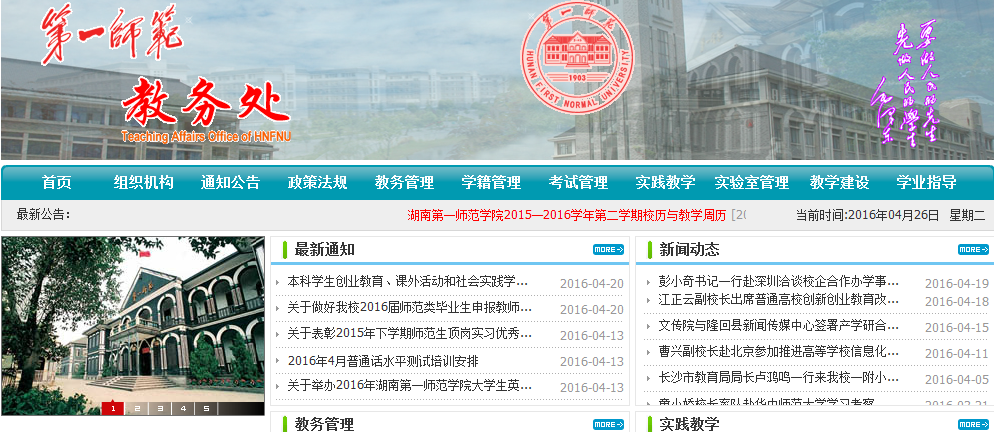Image resolution: width=994 pixels, height=432 pixels.
Task: Open the 实验室管理 menu item
Action: pos(752,183)
